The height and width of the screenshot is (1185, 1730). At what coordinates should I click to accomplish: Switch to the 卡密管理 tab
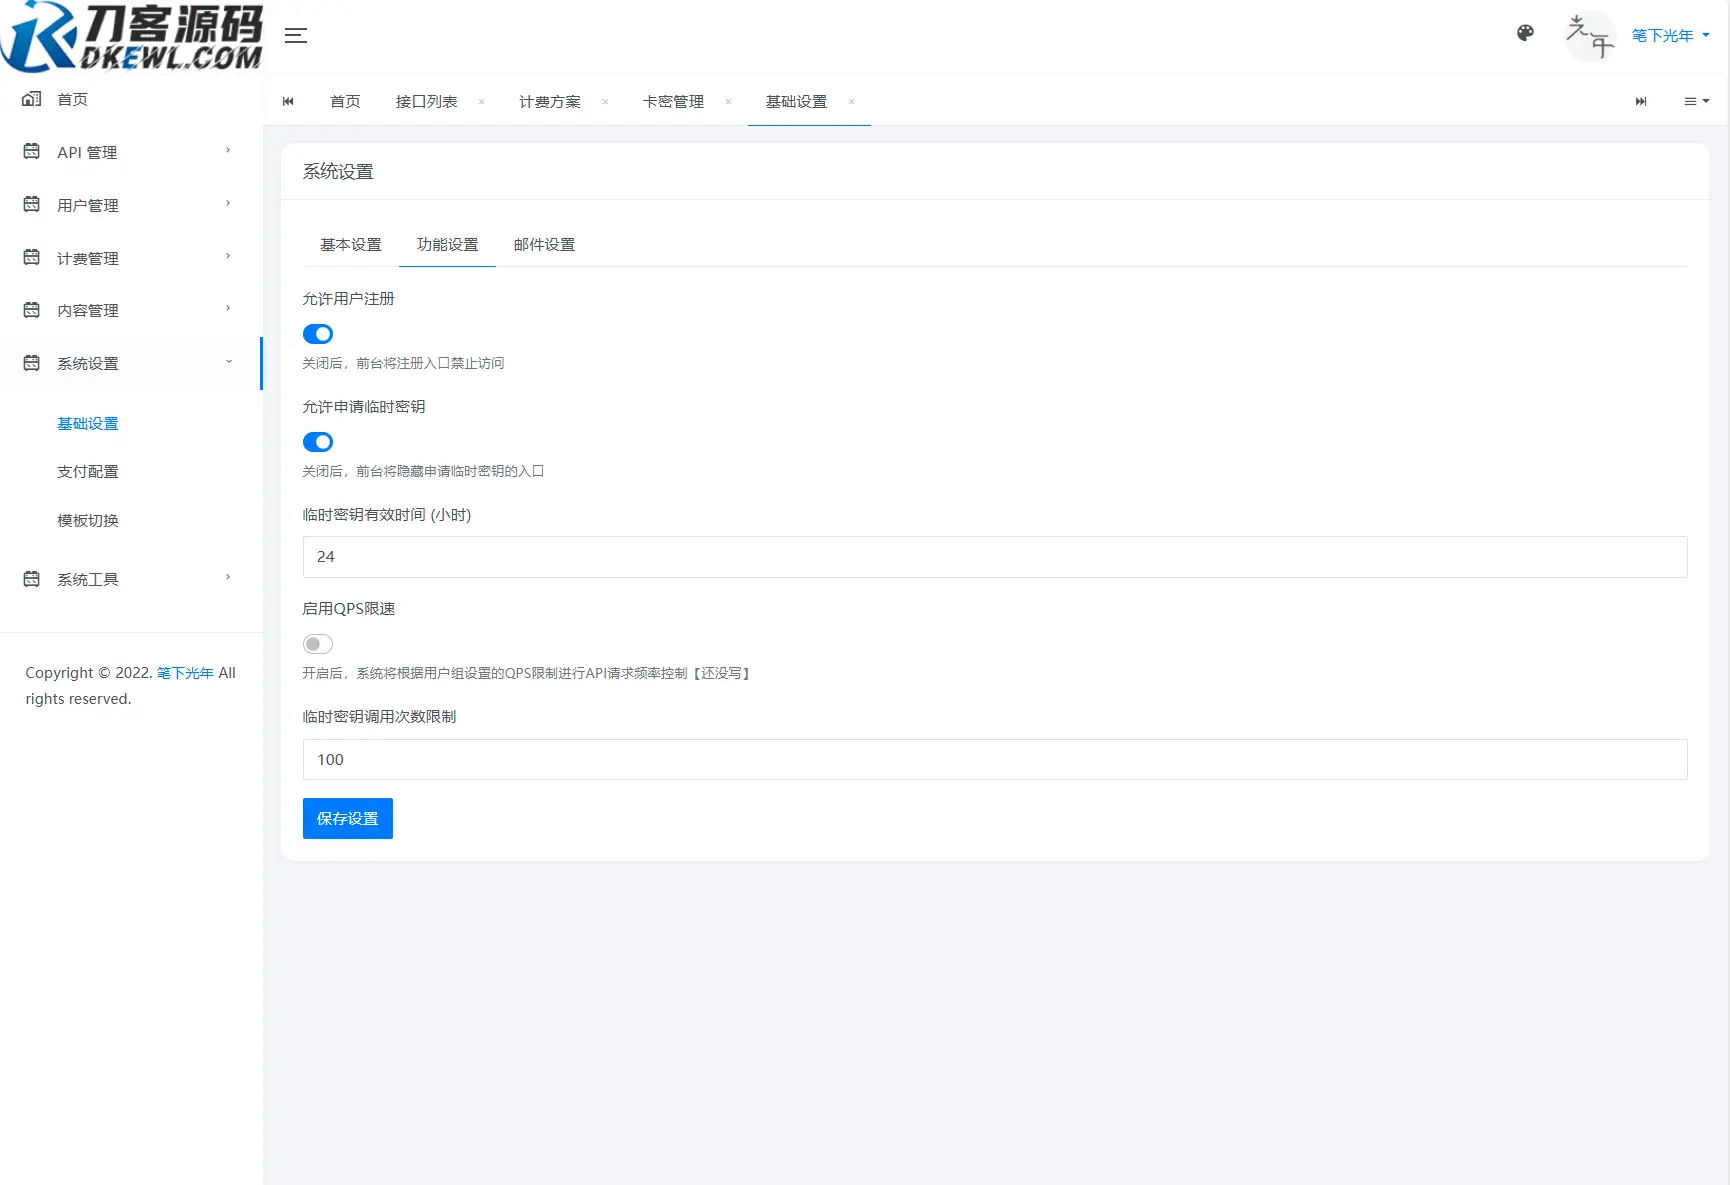point(672,101)
